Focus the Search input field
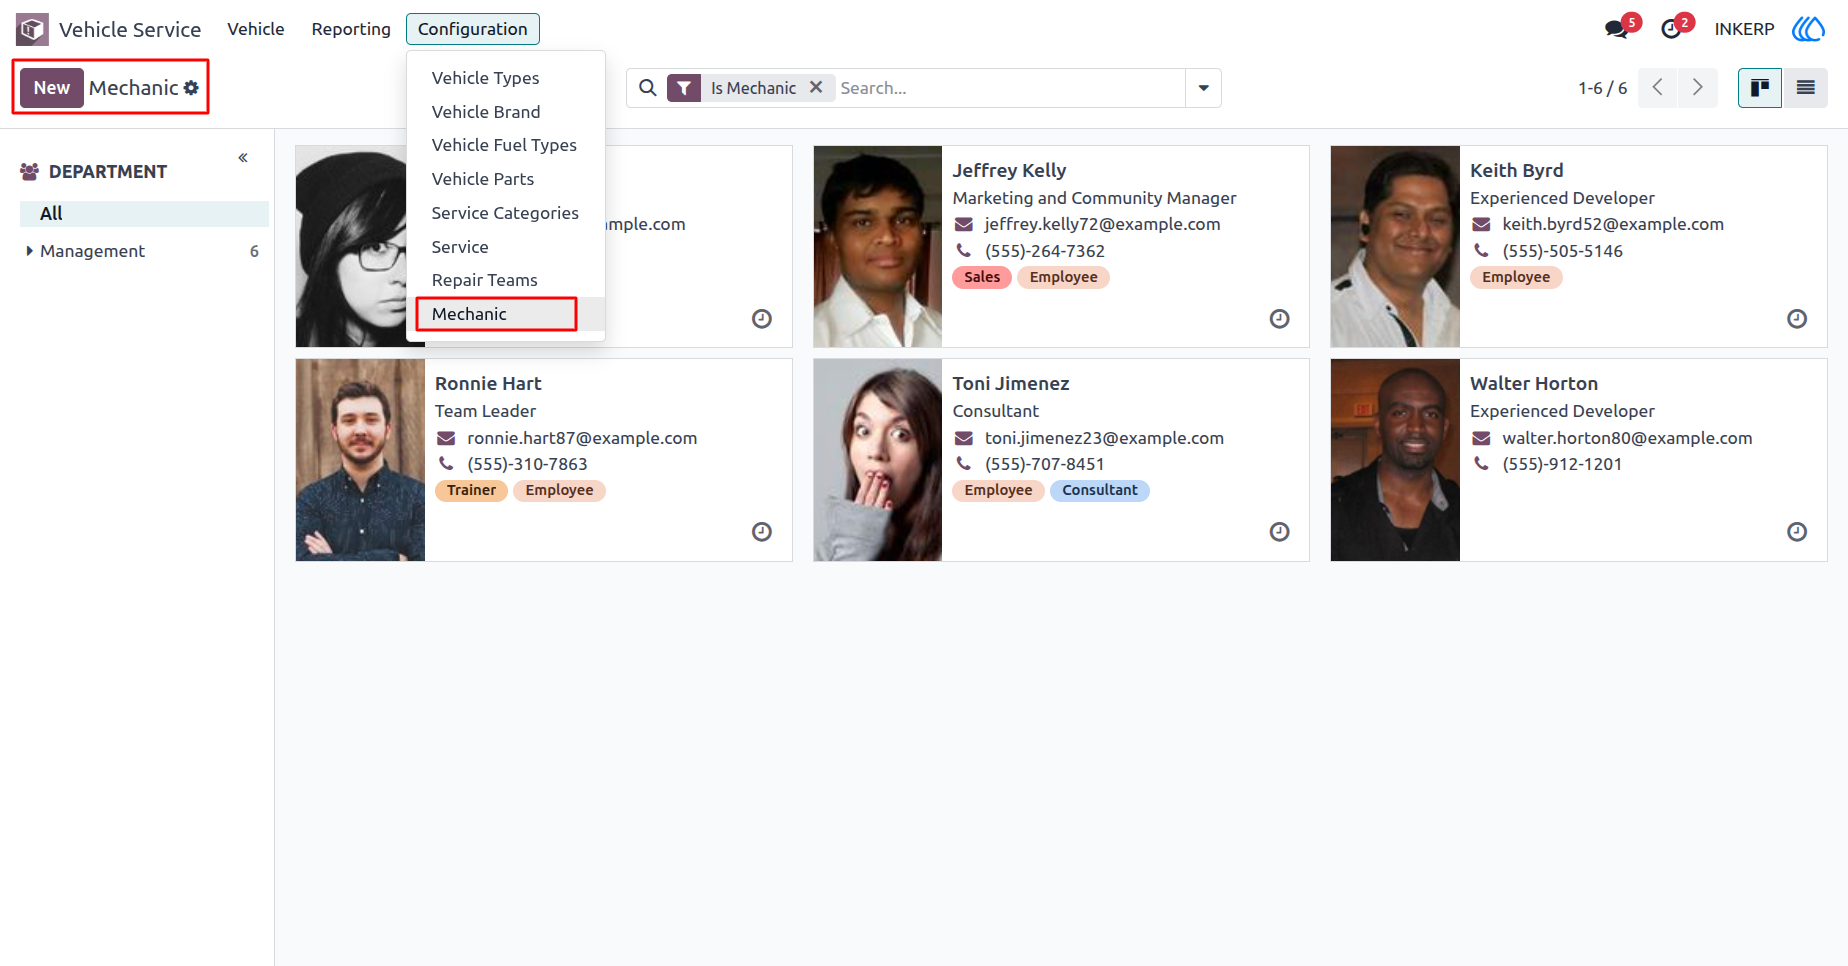Screen dimensions: 1848x966 (1010, 88)
